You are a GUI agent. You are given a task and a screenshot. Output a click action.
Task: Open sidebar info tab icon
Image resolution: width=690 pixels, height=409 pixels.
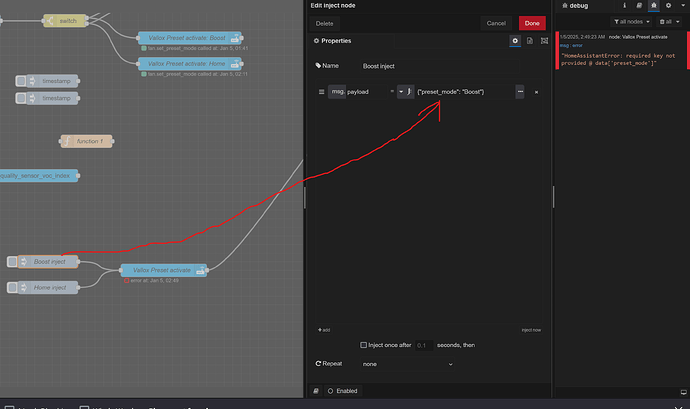coord(625,5)
